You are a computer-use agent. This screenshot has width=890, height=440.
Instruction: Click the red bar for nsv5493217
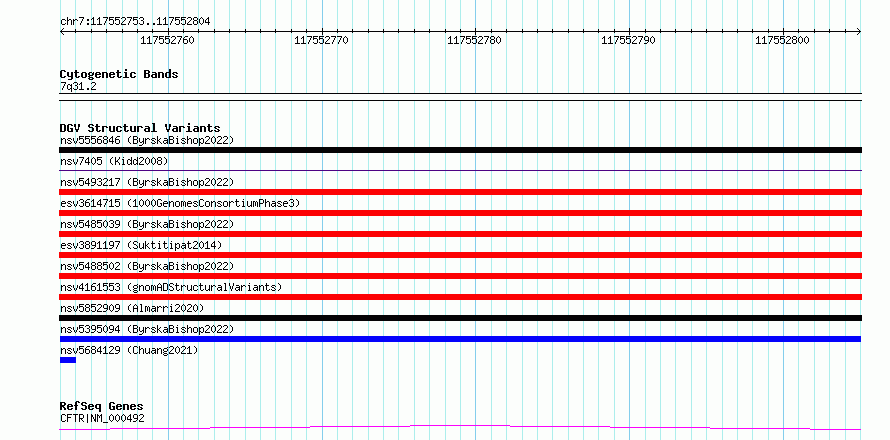(460, 192)
